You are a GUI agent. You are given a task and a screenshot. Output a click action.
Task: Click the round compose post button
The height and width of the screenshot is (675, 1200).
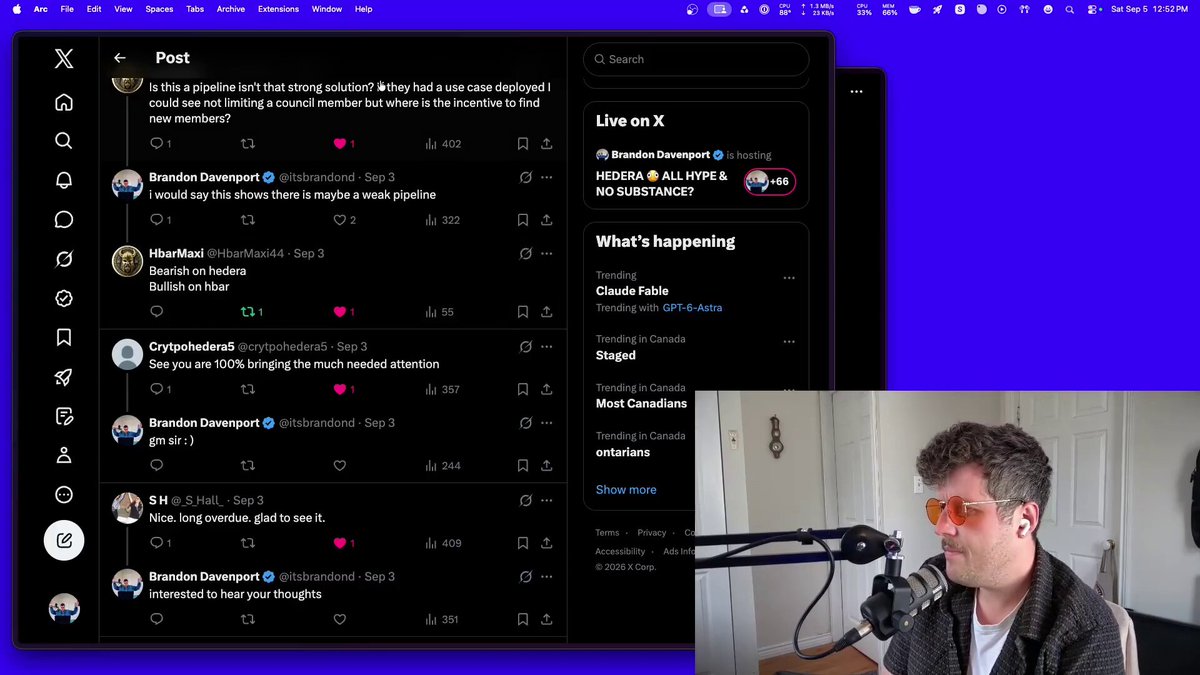tap(64, 540)
